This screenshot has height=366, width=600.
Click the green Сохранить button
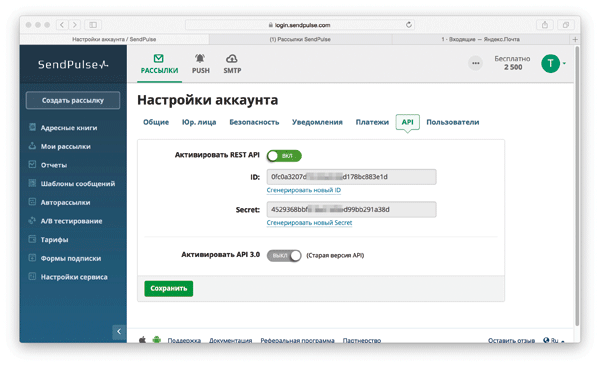pos(168,288)
